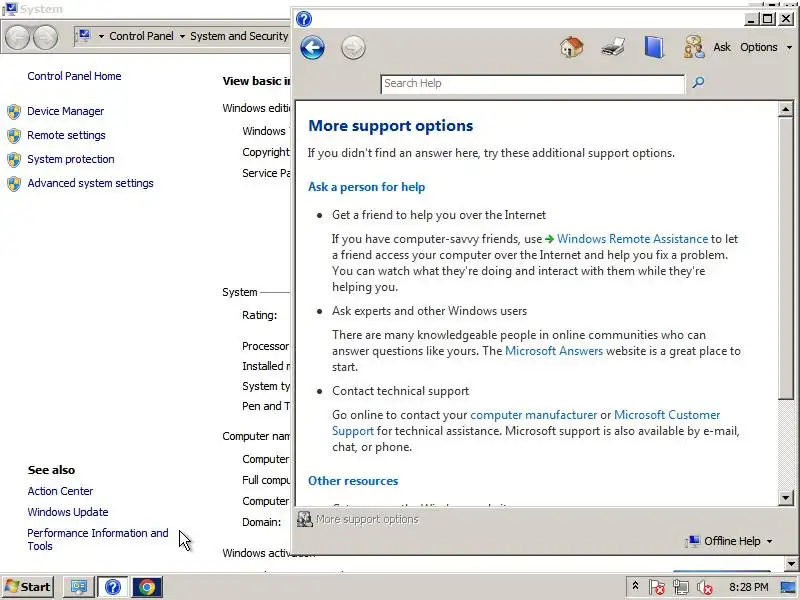Viewport: 800px width, 600px height.
Task: Go to Control Panel Home
Action: (x=74, y=76)
